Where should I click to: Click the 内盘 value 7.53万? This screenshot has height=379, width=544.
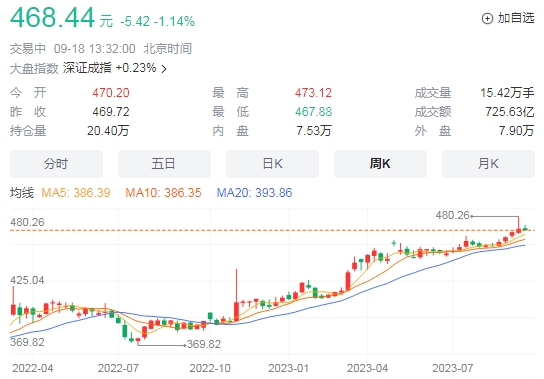314,131
